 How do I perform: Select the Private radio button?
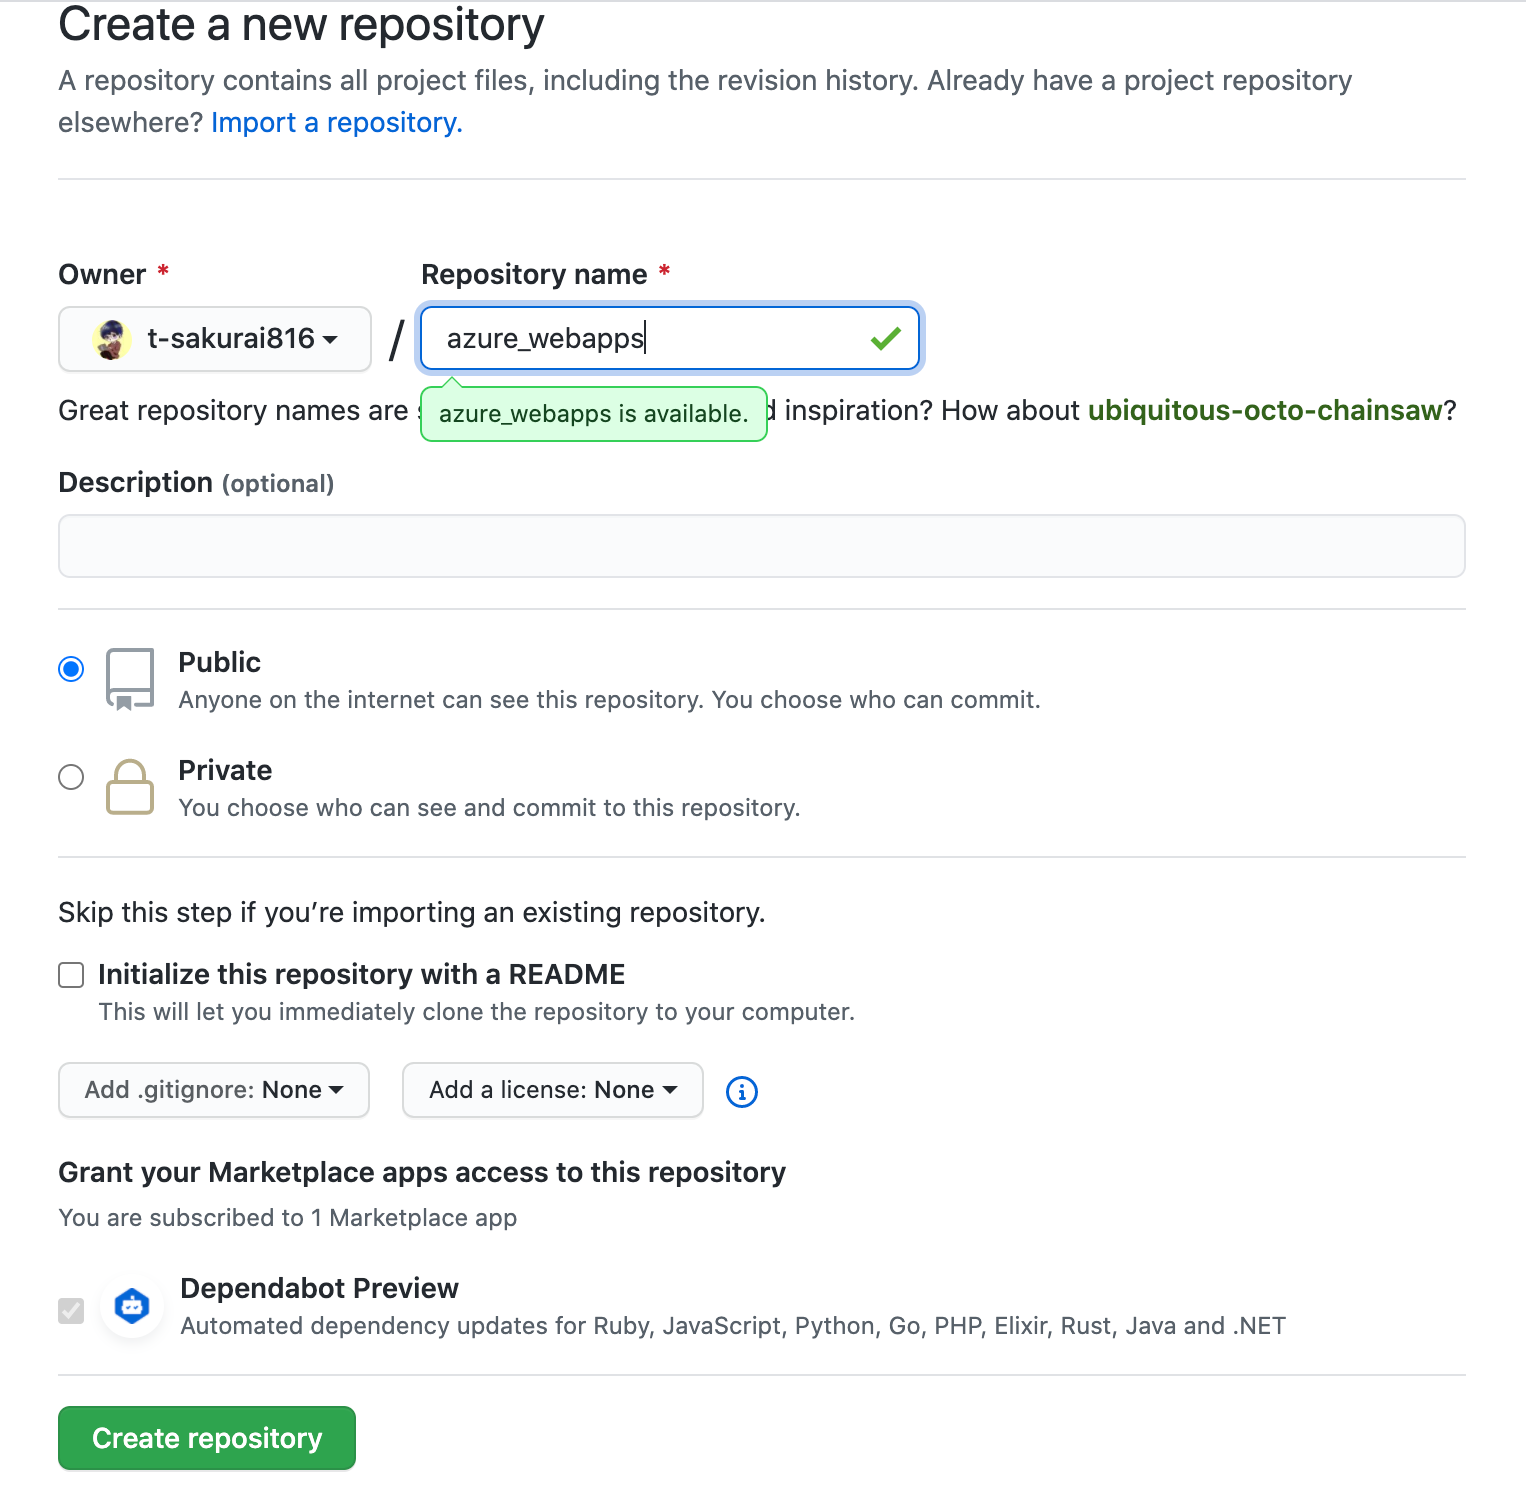(x=71, y=777)
